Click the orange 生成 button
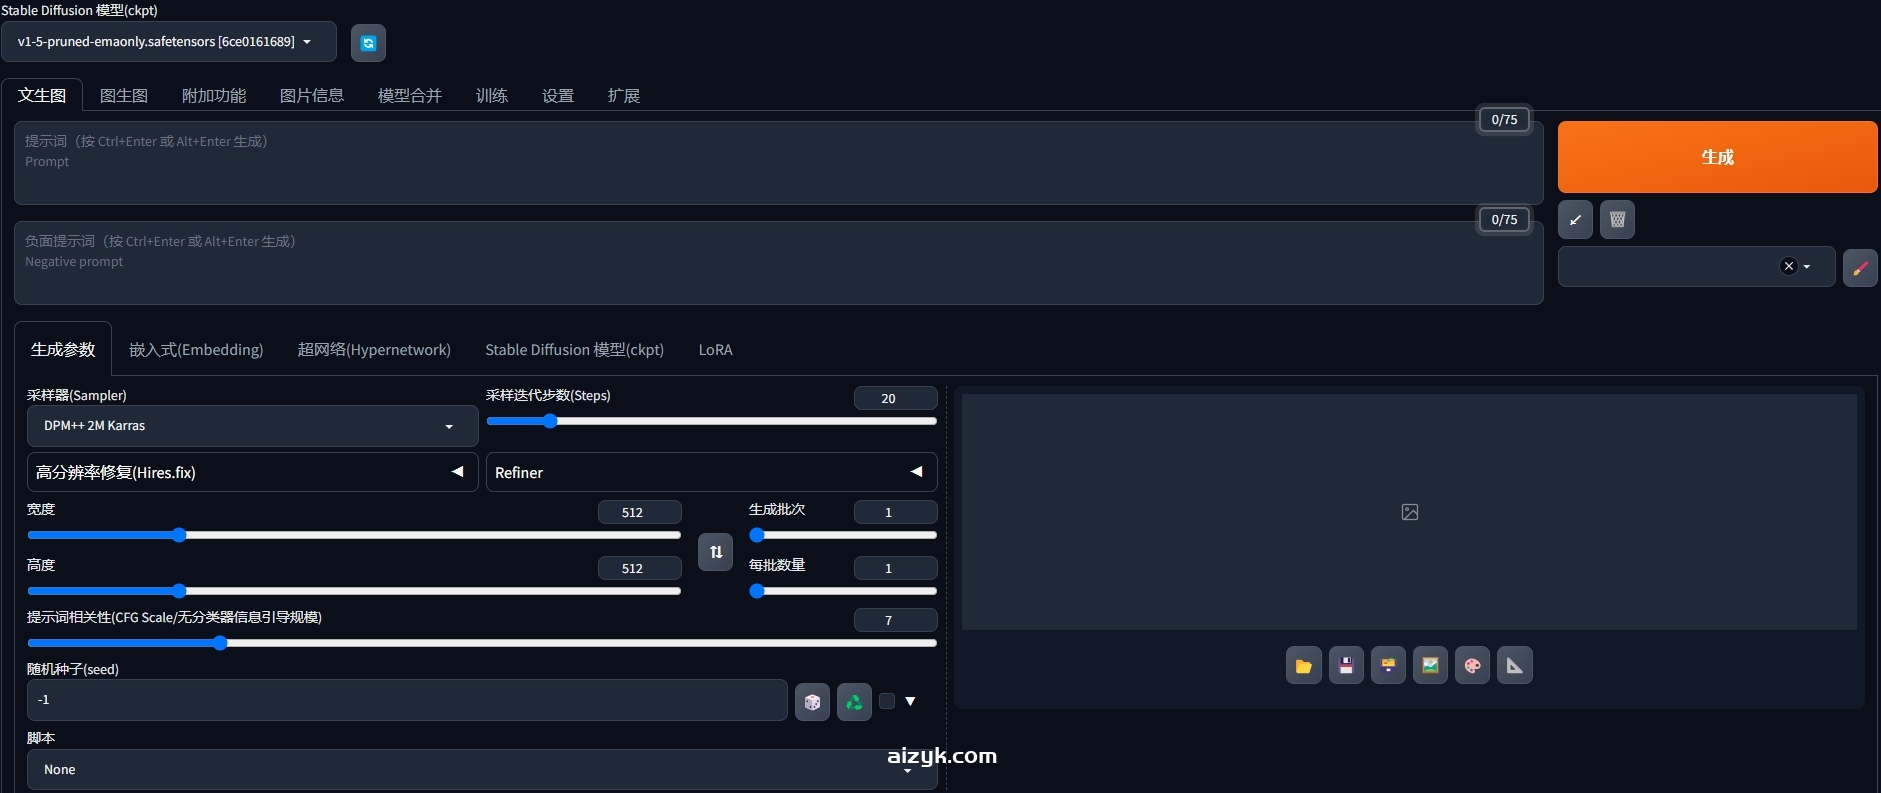 click(1717, 157)
